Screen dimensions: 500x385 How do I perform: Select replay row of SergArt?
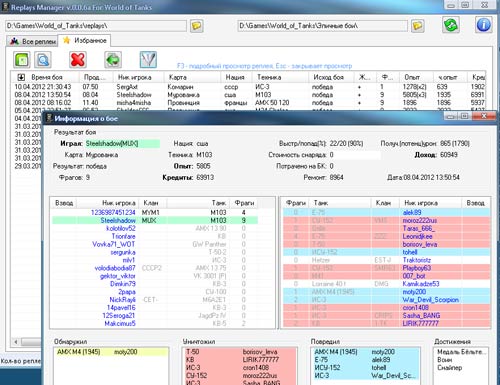(248, 87)
